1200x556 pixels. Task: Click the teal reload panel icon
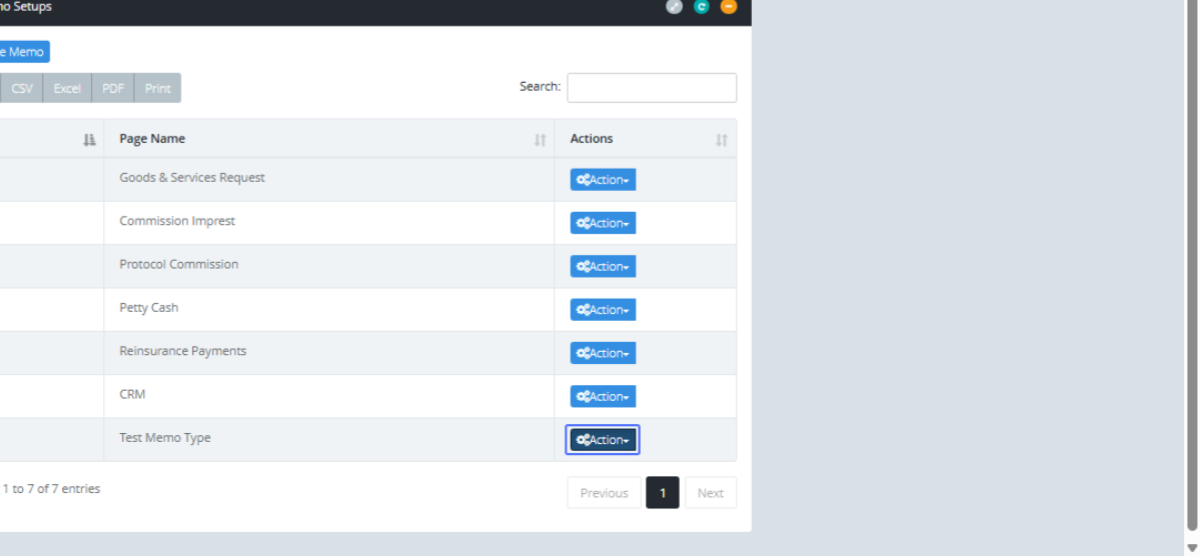tap(701, 7)
